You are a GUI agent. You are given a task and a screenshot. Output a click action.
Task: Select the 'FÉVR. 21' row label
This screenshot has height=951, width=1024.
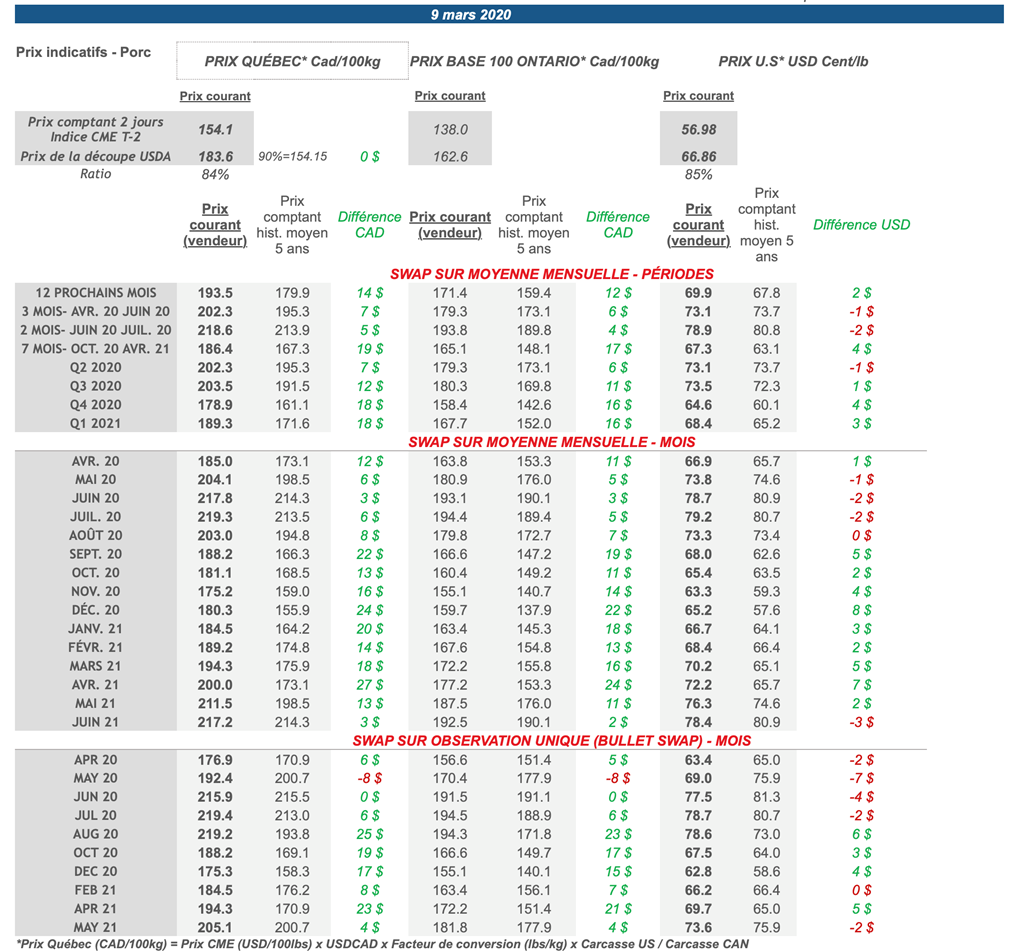point(96,647)
